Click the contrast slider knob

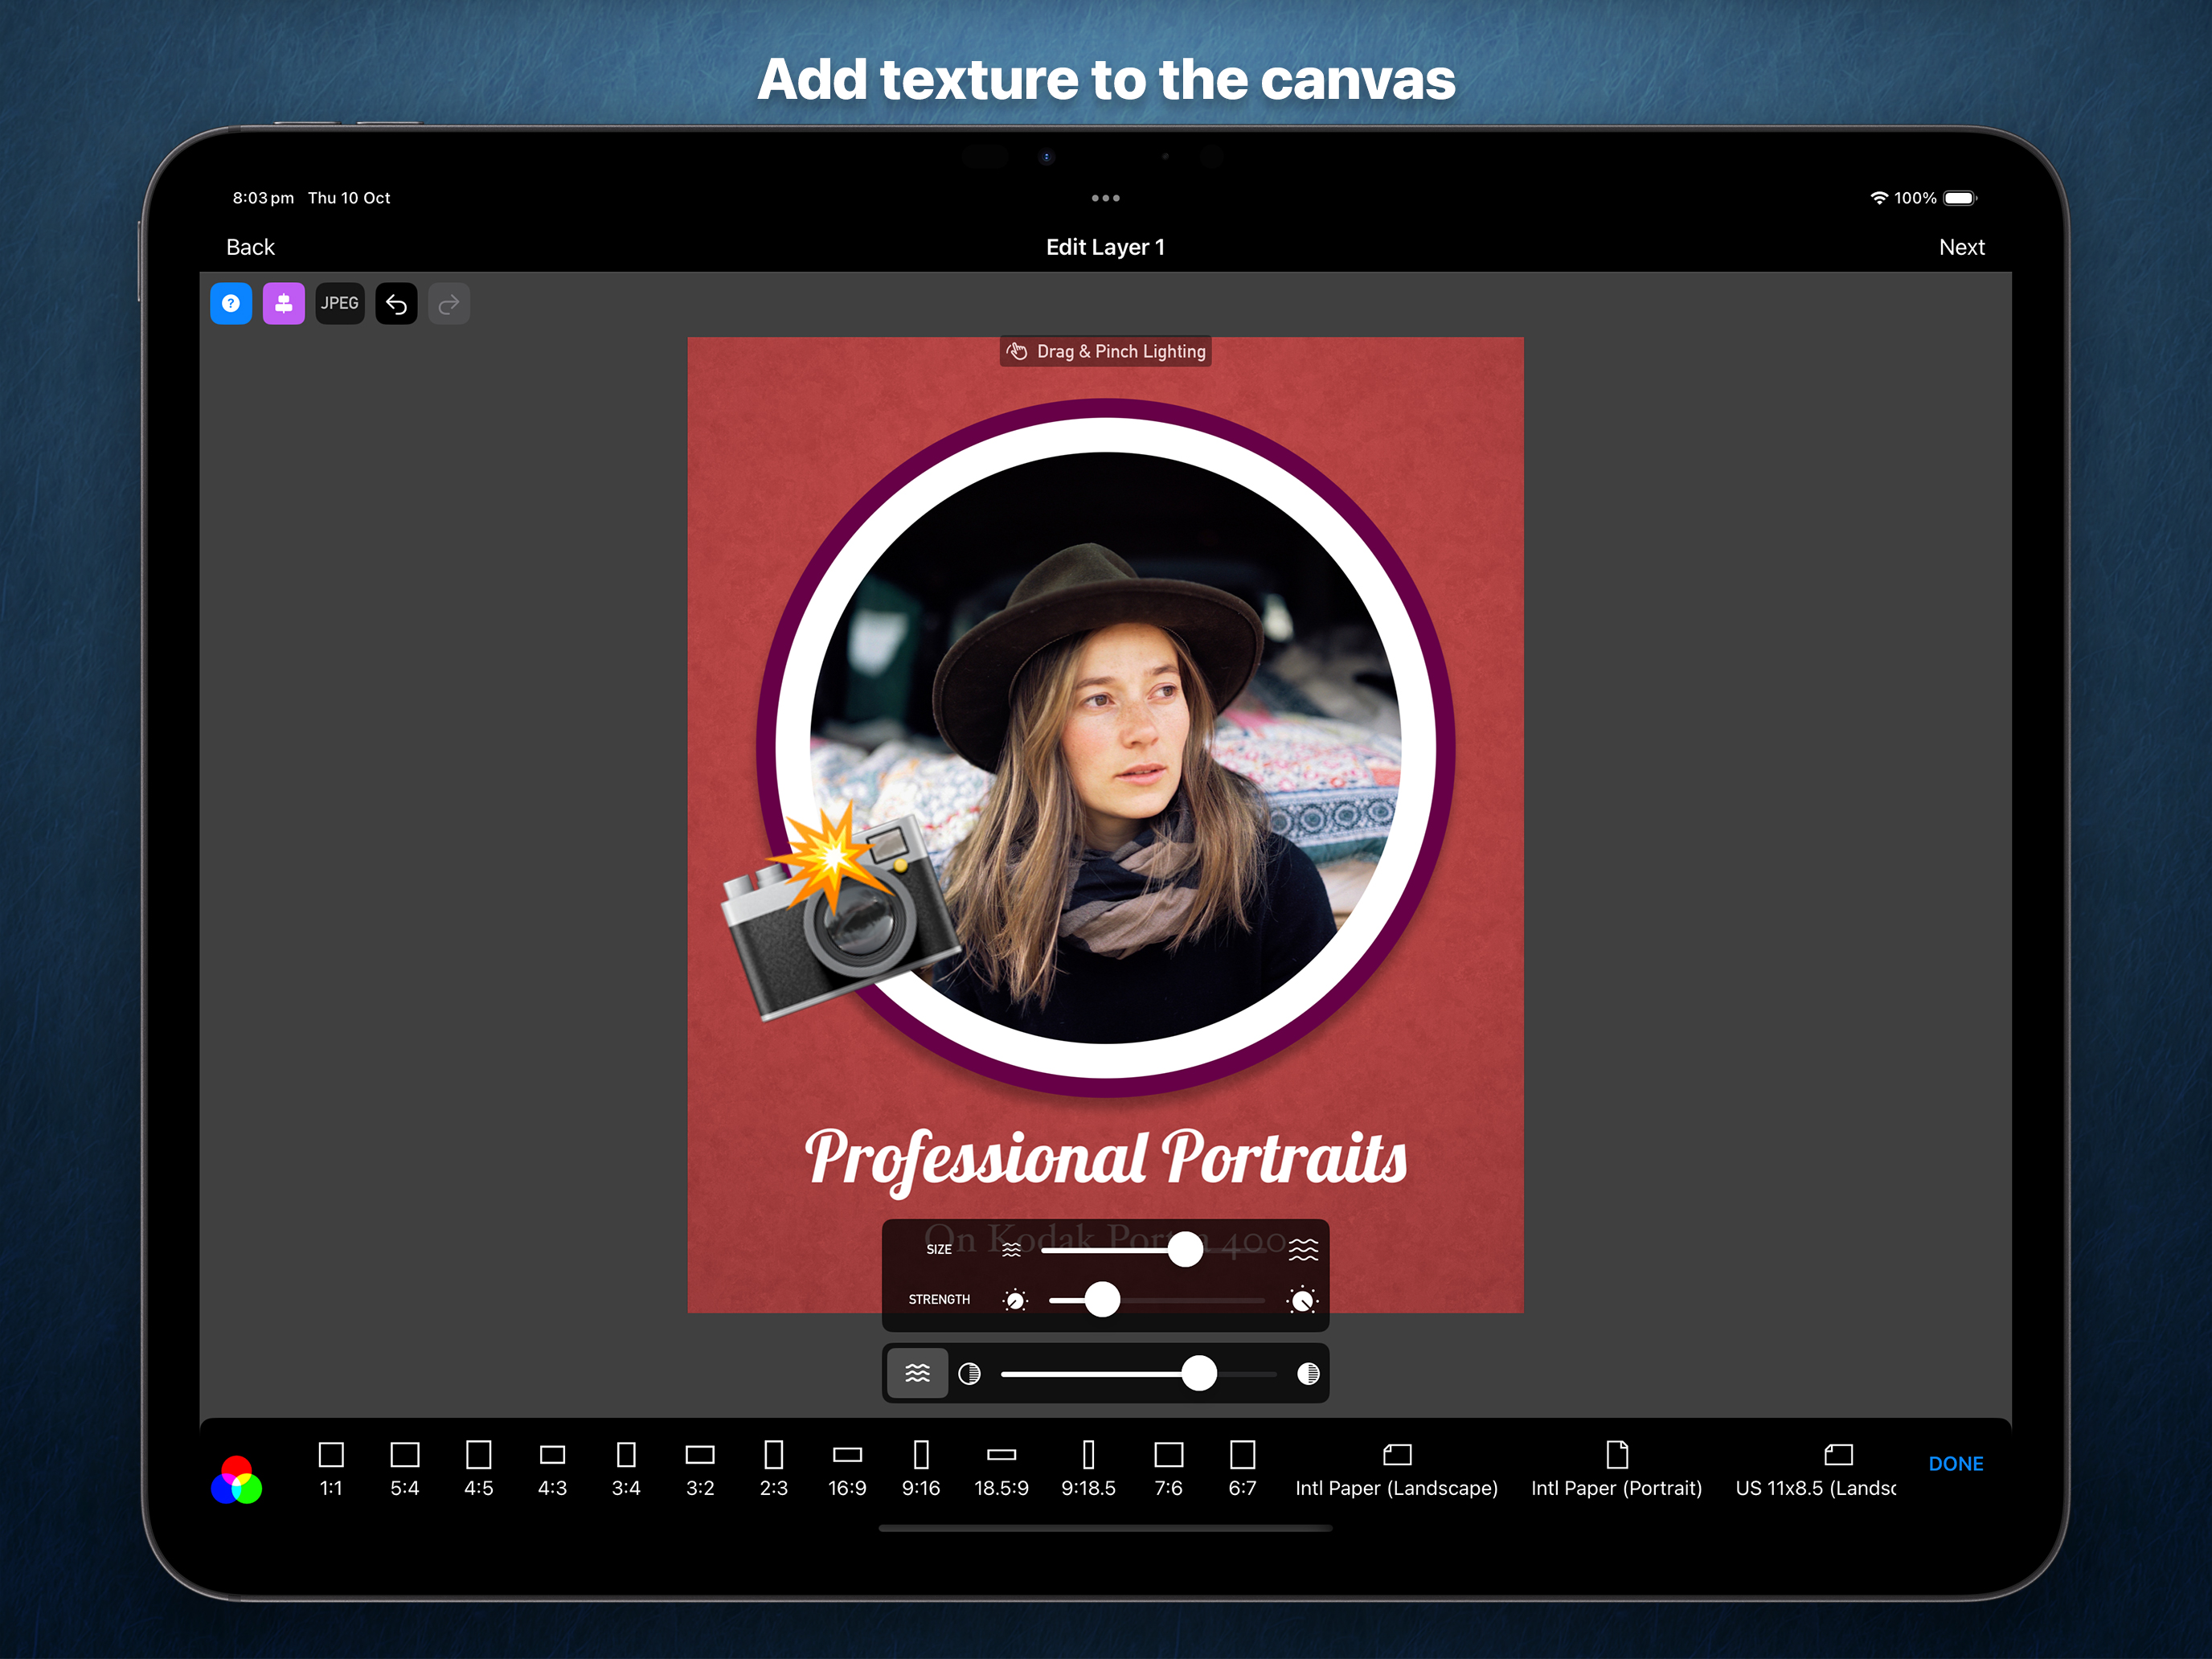click(1199, 1373)
